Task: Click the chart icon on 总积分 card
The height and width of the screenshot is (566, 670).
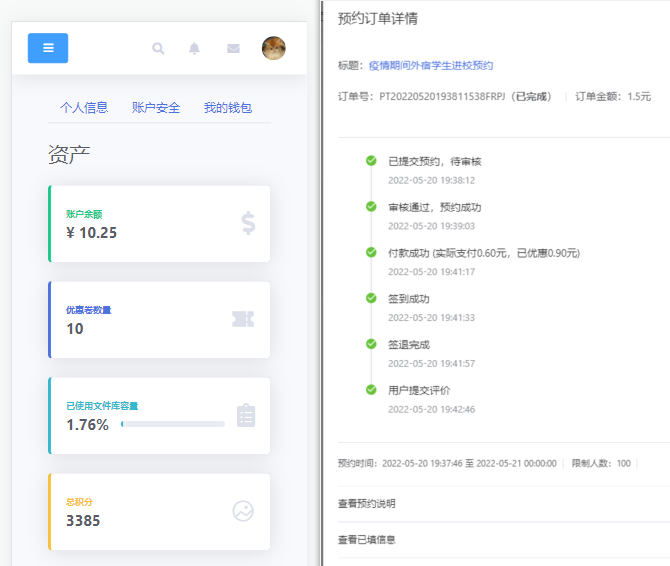Action: 243,511
